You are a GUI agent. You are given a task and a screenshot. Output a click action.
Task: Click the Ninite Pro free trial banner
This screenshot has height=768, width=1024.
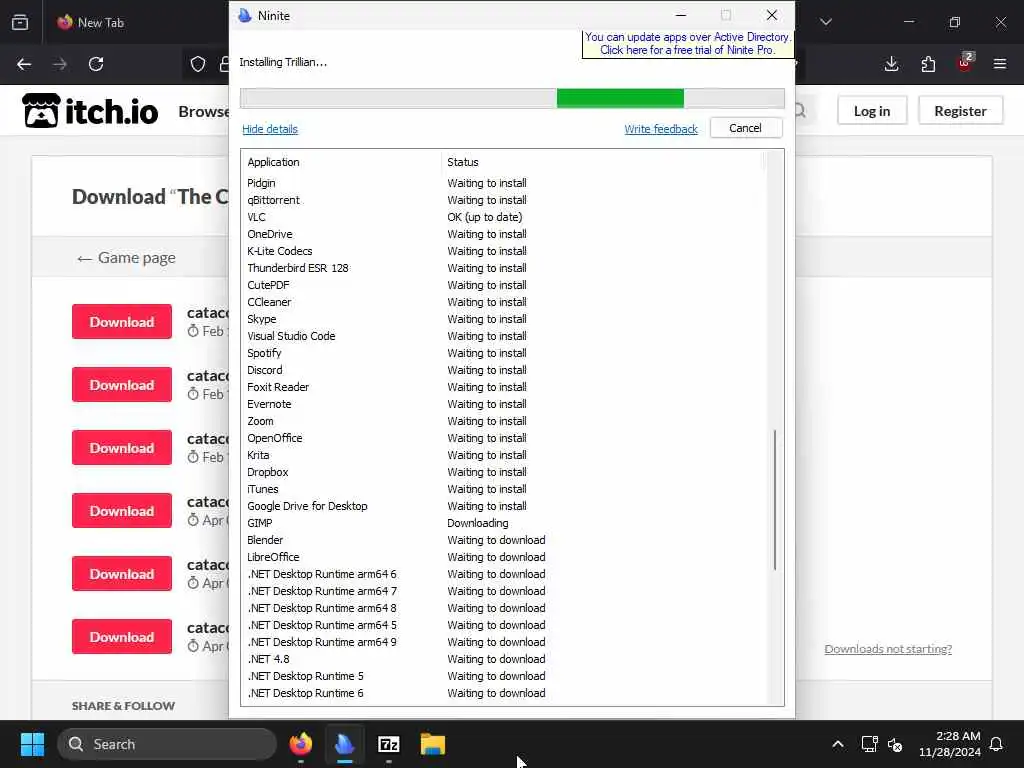coord(687,44)
